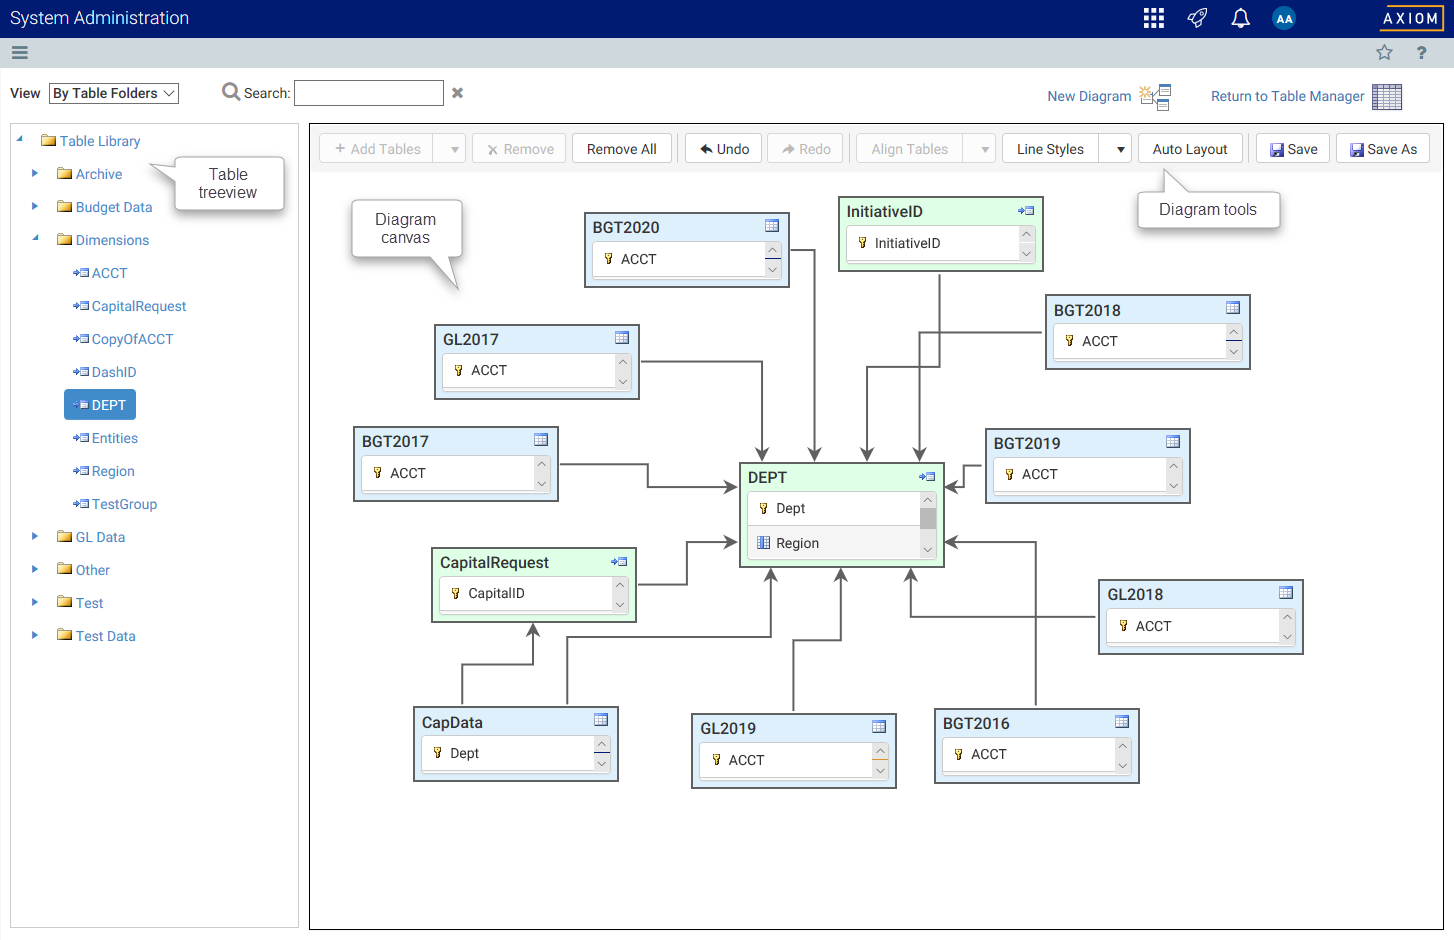The image size is (1454, 940).
Task: Click the Save As button
Action: click(1383, 149)
